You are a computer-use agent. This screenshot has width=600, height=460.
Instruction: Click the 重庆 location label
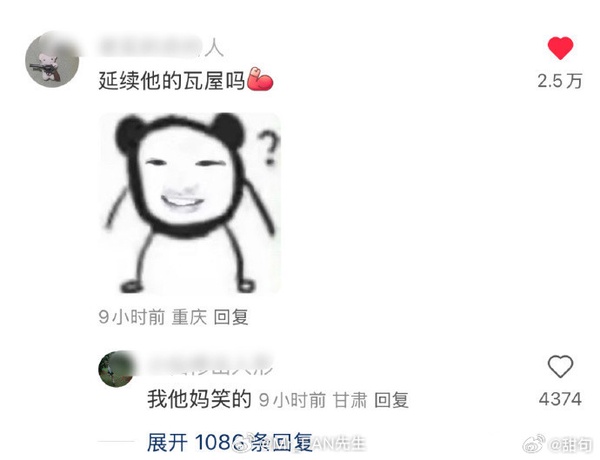click(x=189, y=317)
